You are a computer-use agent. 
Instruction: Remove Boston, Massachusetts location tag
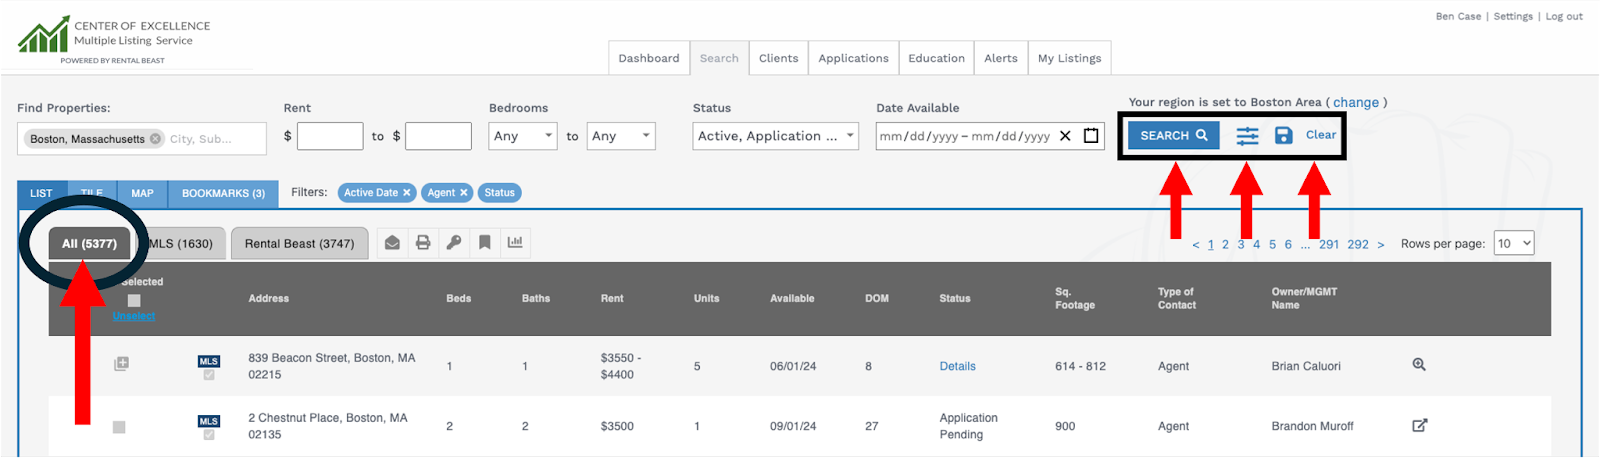point(155,139)
